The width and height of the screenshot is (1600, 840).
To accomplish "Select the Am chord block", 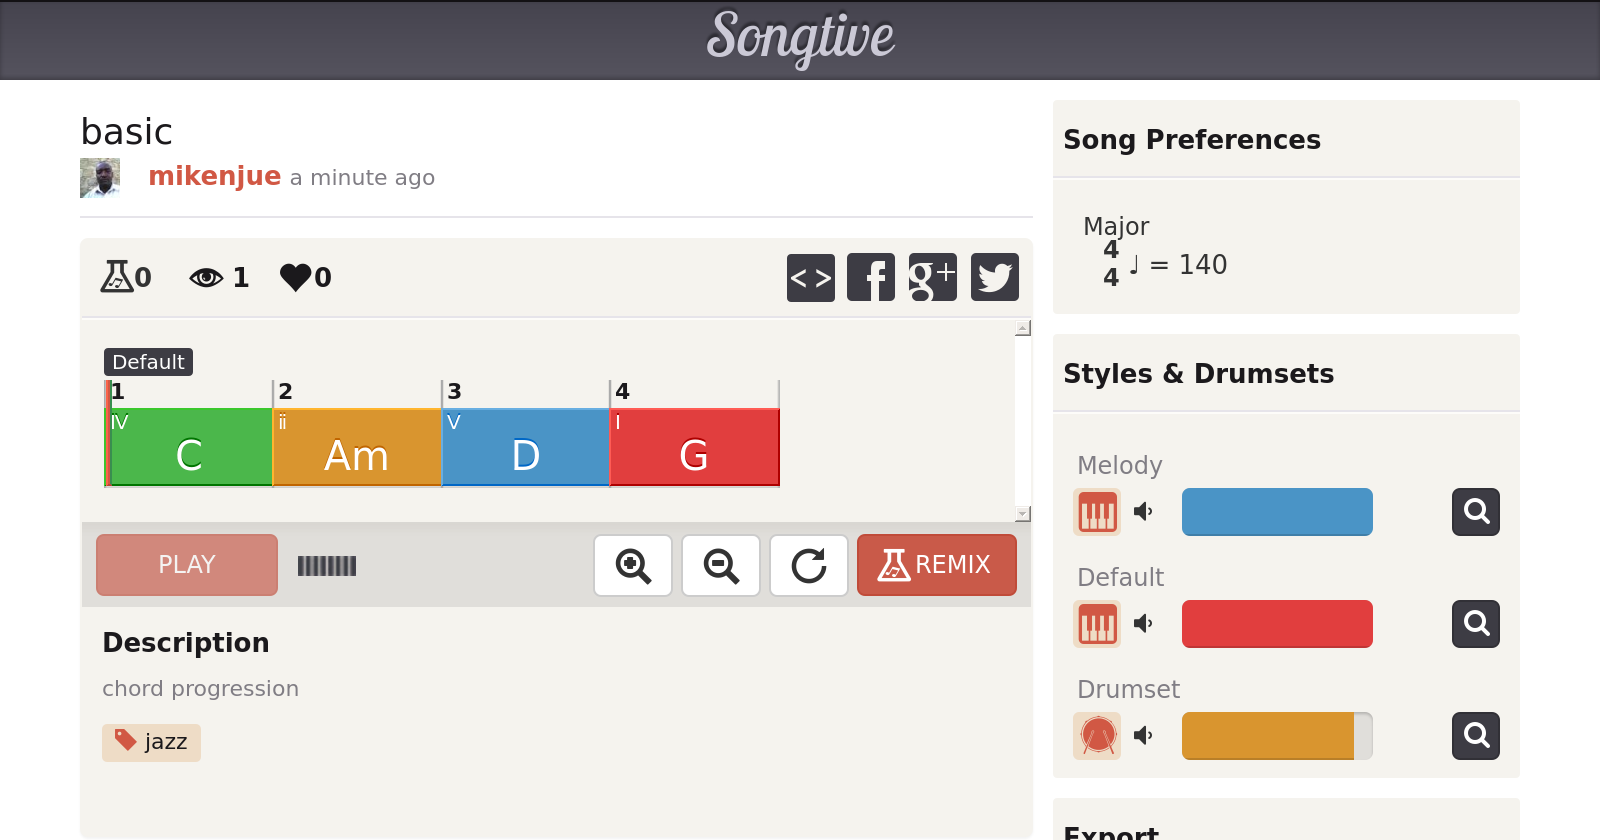I will pos(357,448).
